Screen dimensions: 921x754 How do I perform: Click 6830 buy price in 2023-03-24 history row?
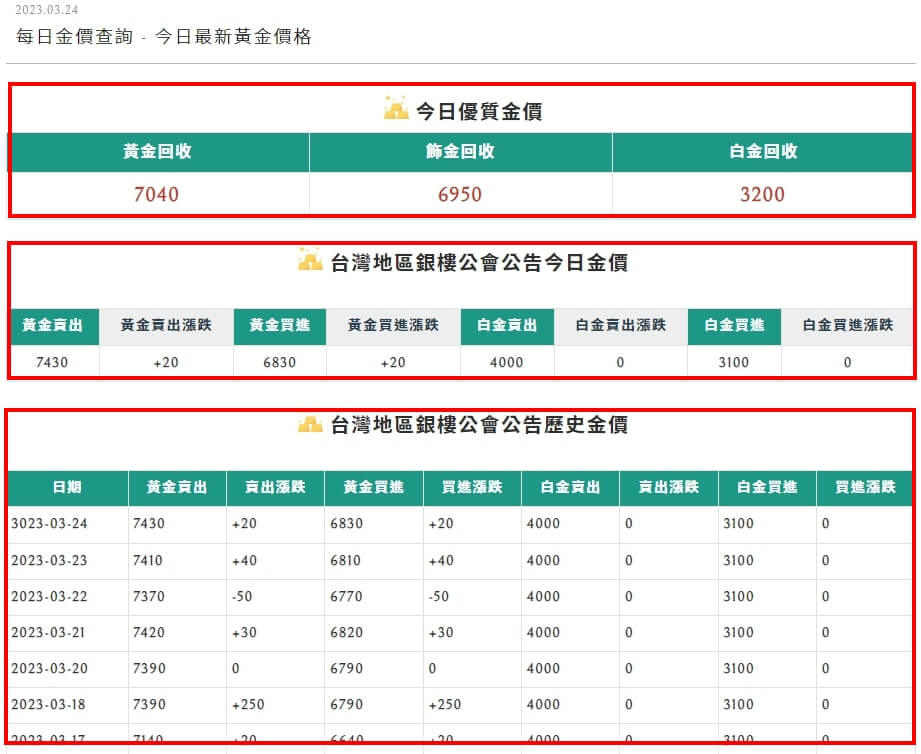pyautogui.click(x=347, y=523)
